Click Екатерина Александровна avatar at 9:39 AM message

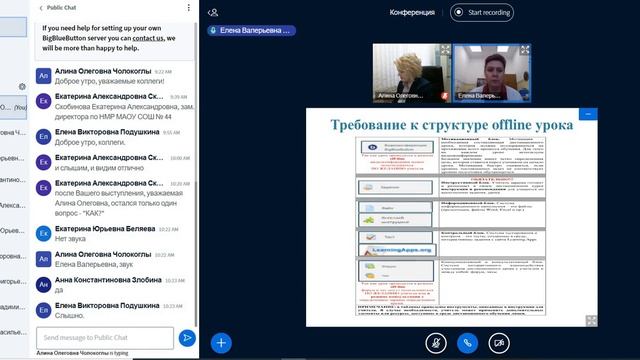pyautogui.click(x=43, y=101)
